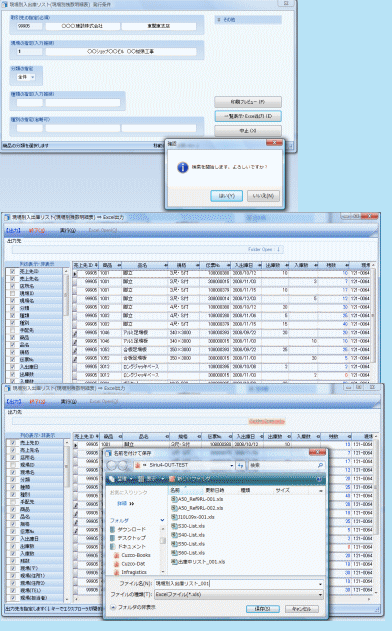Click 実行(G) menu in the middle window
This screenshot has width=392, height=631.
pos(68,231)
